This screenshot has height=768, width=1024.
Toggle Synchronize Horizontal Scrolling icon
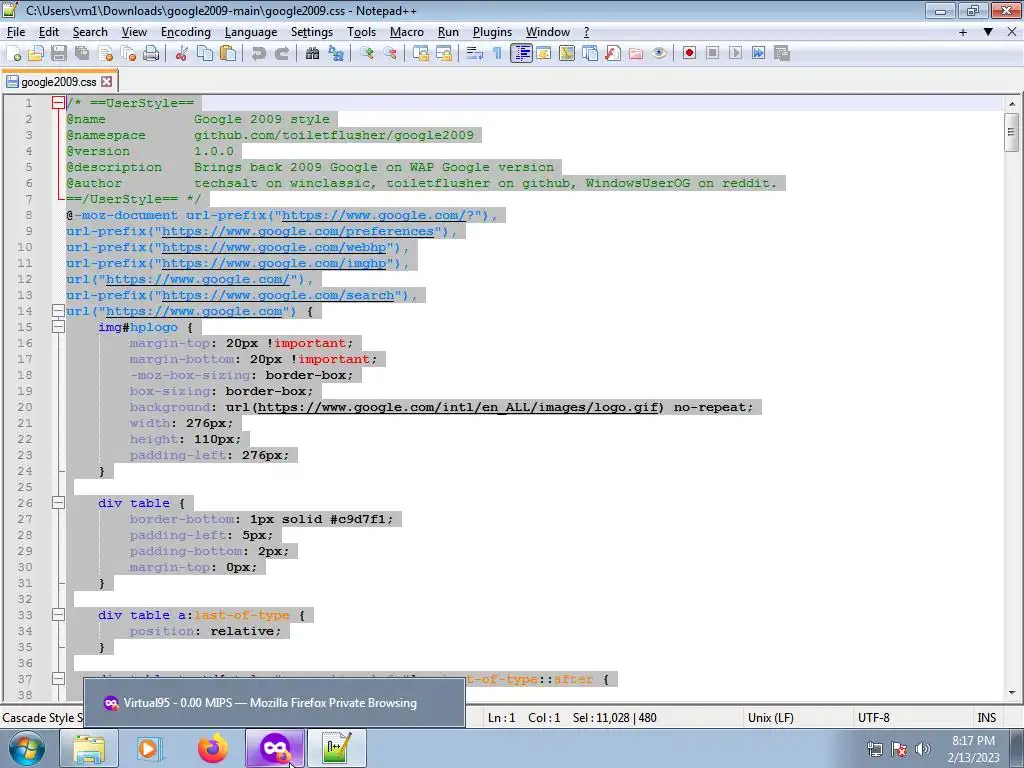pos(444,54)
